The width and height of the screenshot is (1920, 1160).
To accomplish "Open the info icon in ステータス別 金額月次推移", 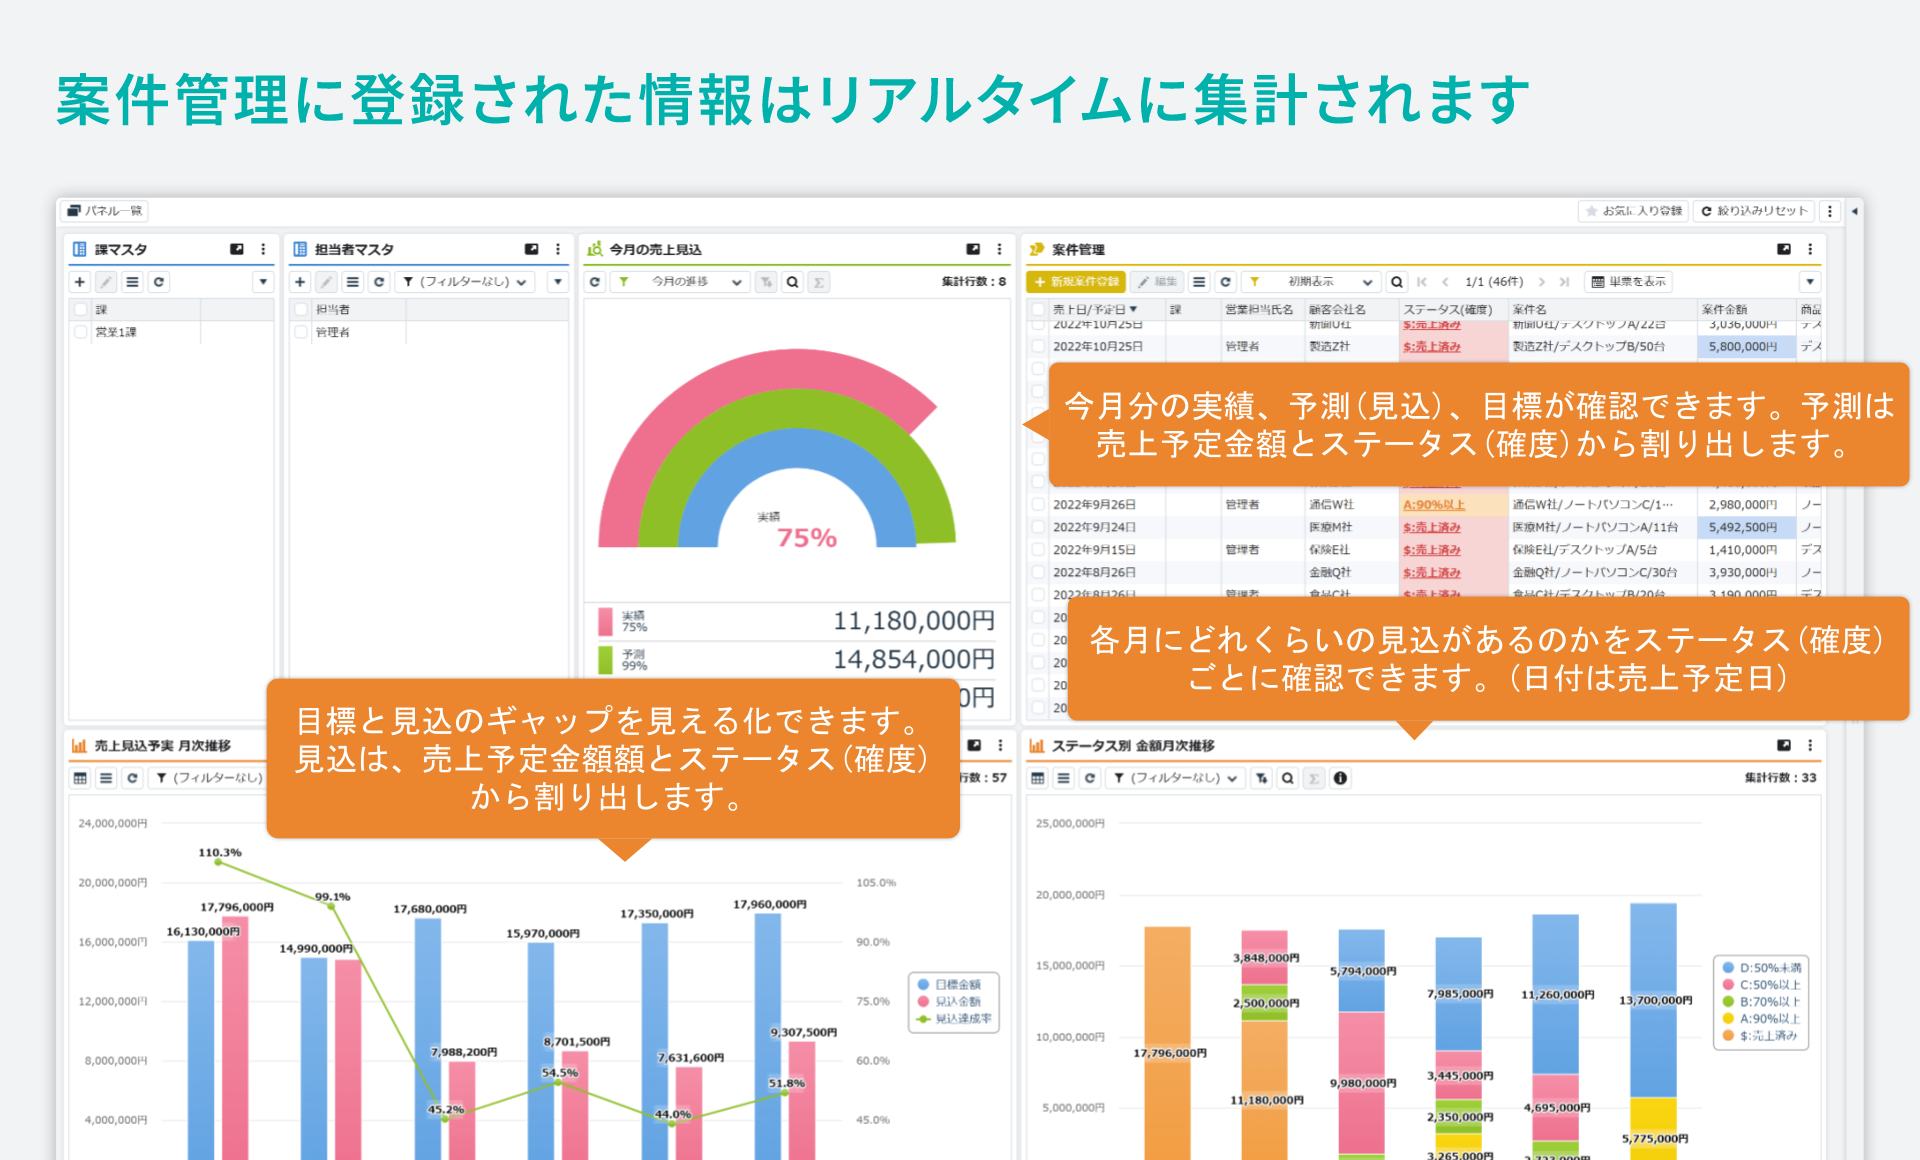I will point(1339,778).
